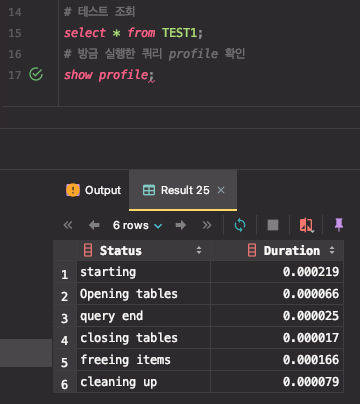Select the 'query end' cell
This screenshot has height=404, width=360.
(x=144, y=316)
